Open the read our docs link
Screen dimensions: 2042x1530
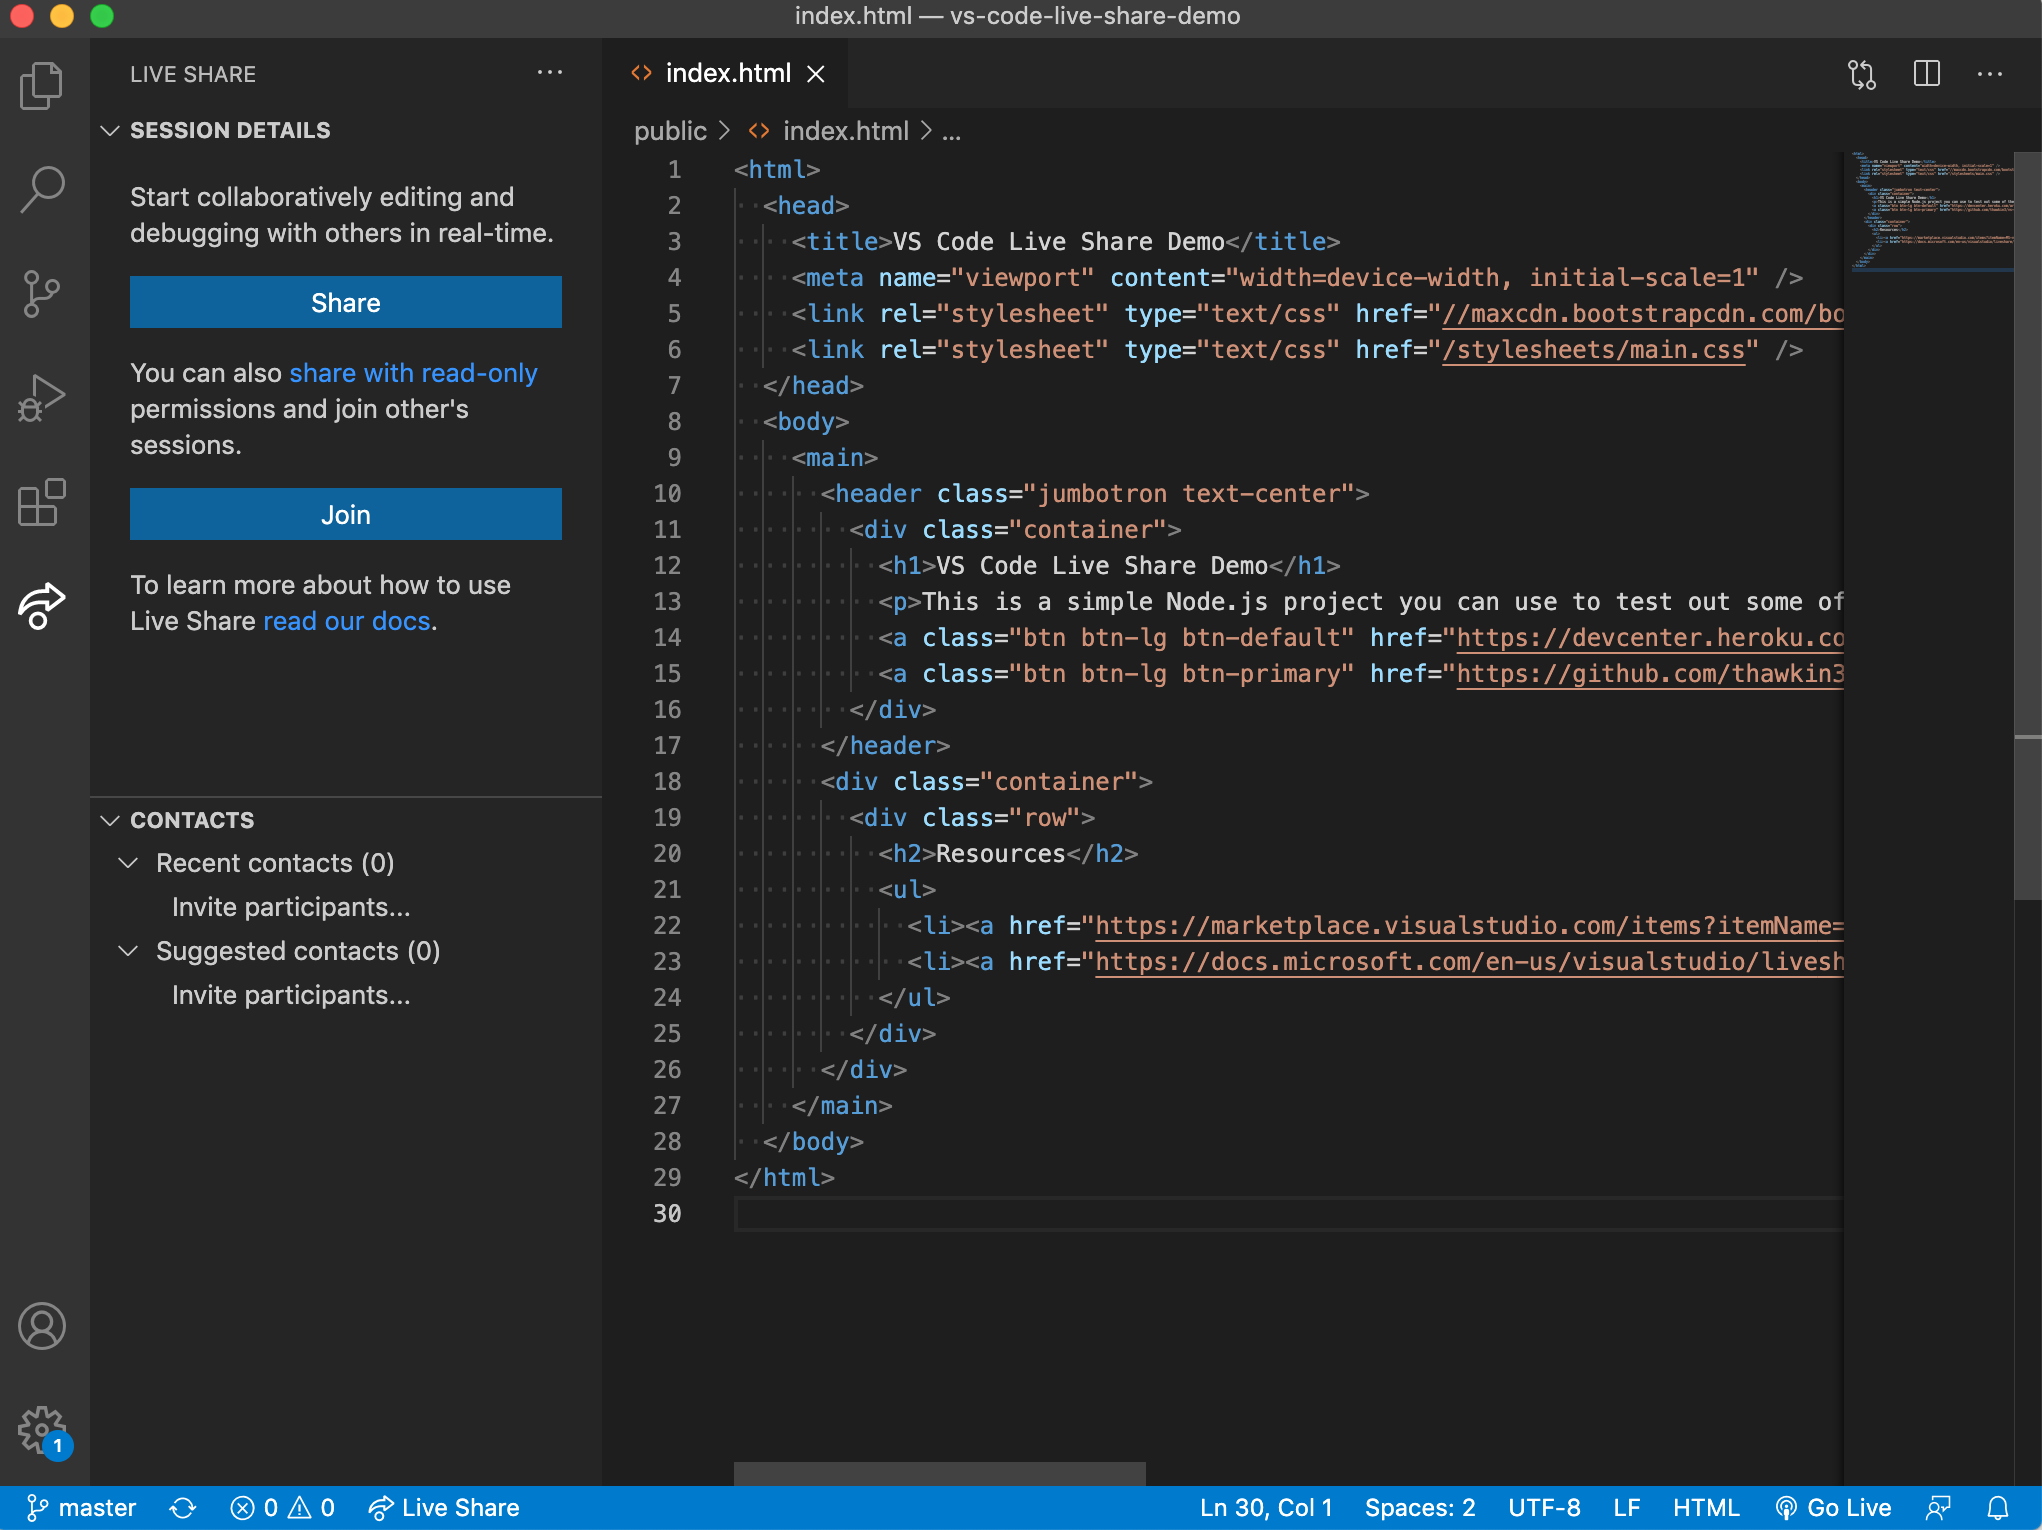point(347,621)
